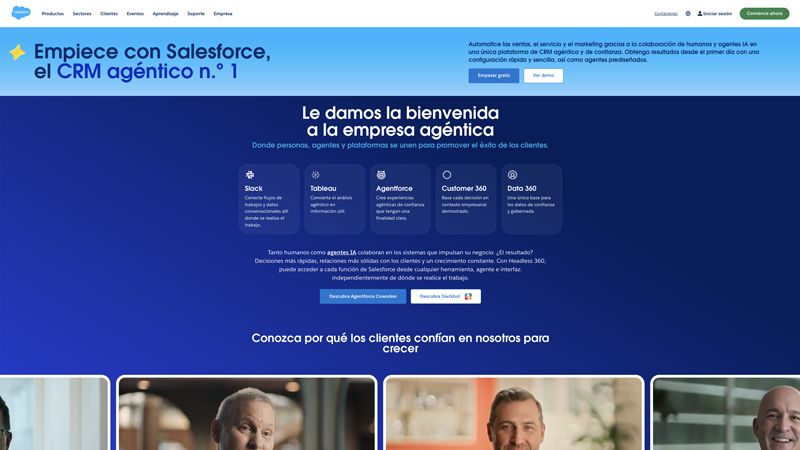
Task: Open the Tableau product card title
Action: 323,188
